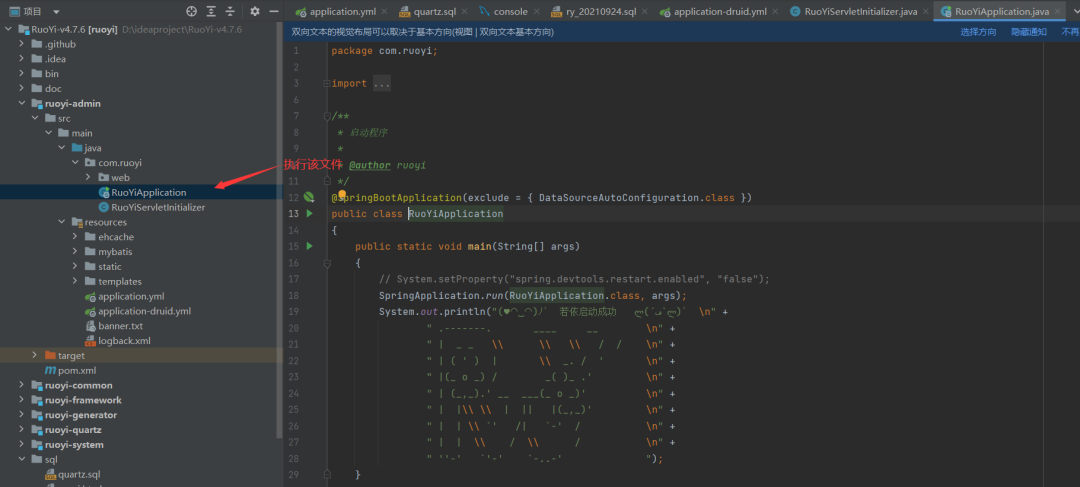Select pom.xml in project tree
The image size is (1080, 487).
tap(70, 371)
